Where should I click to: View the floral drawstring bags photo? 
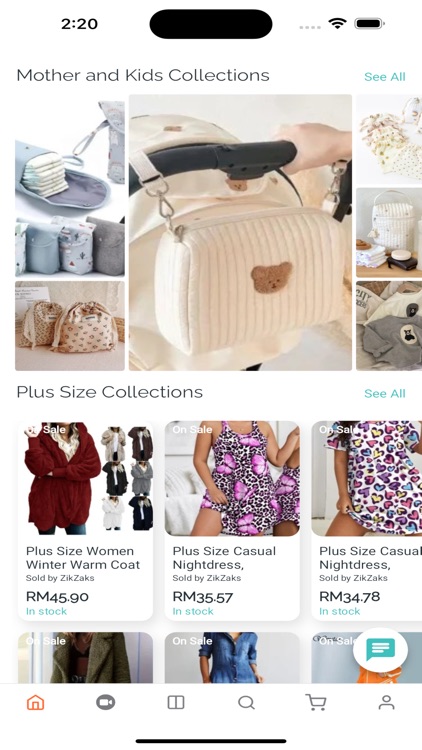click(70, 326)
